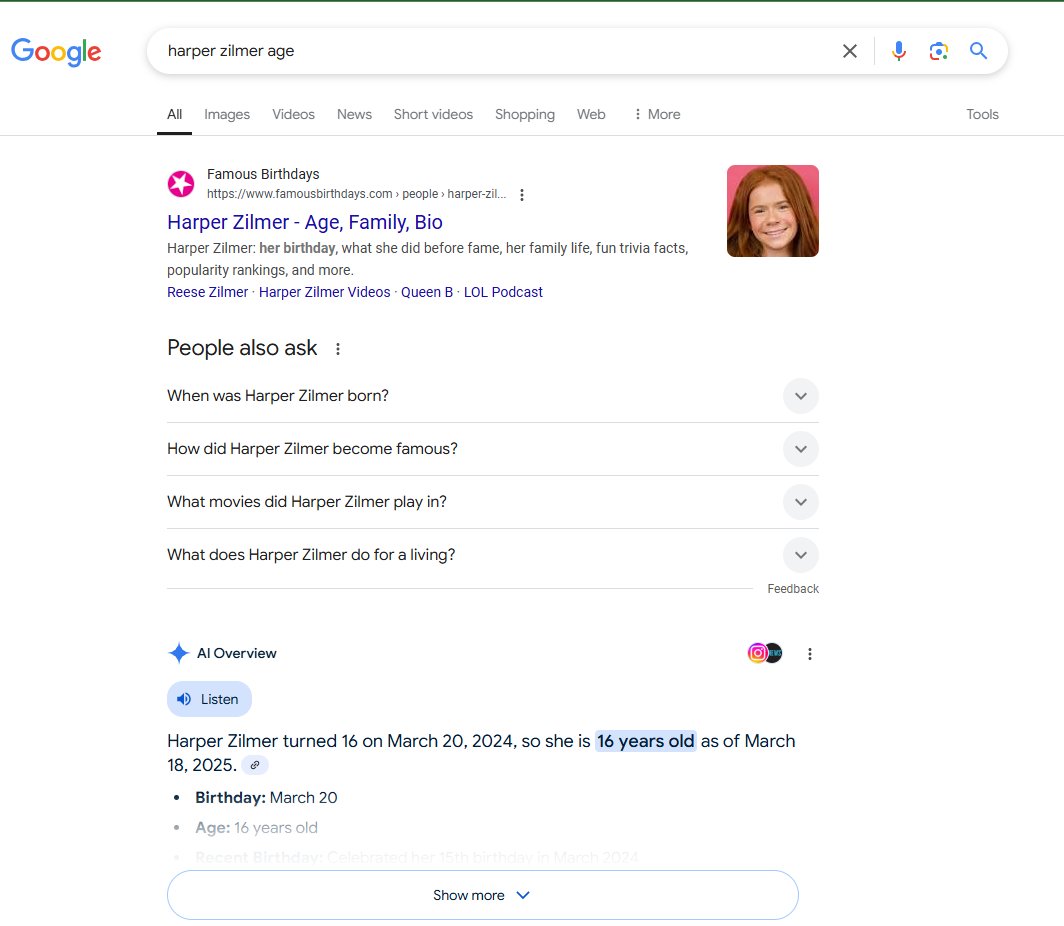The height and width of the screenshot is (926, 1064).
Task: Click the AI Overview sparkle icon
Action: (178, 653)
